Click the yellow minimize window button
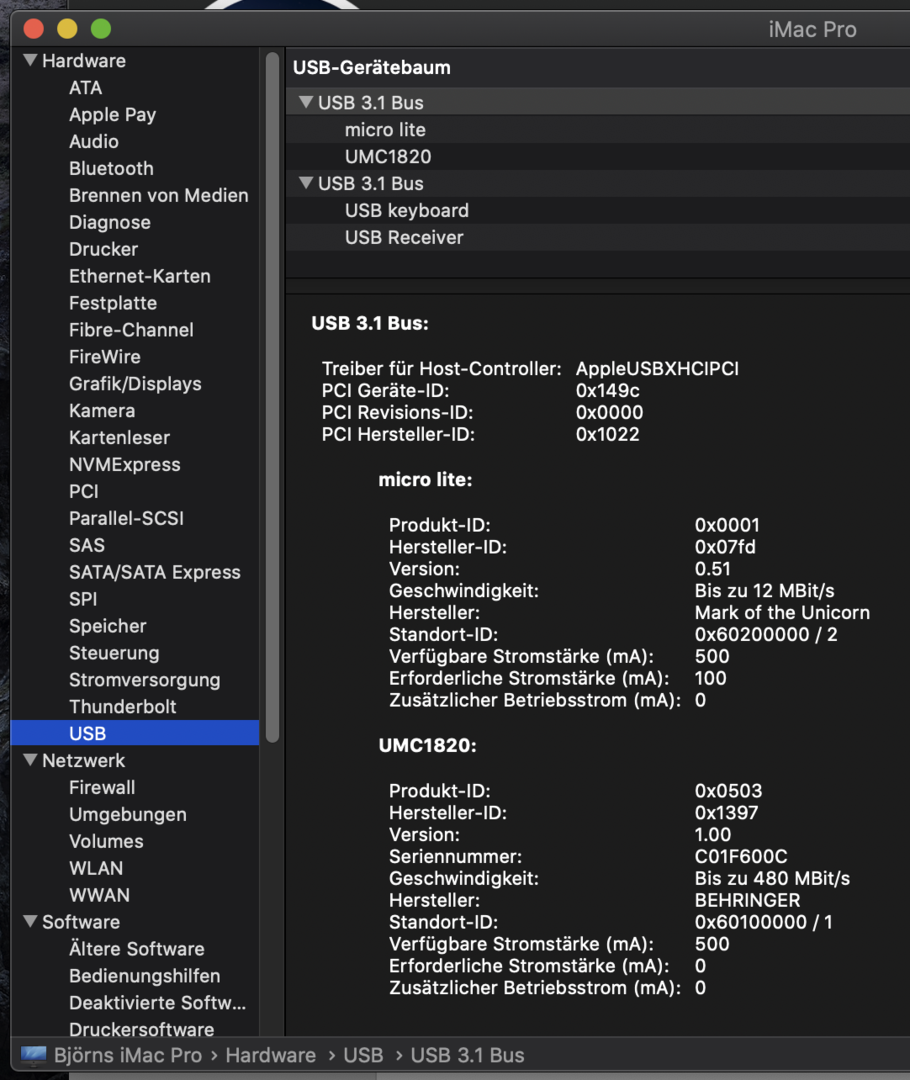This screenshot has width=910, height=1080. pos(67,29)
